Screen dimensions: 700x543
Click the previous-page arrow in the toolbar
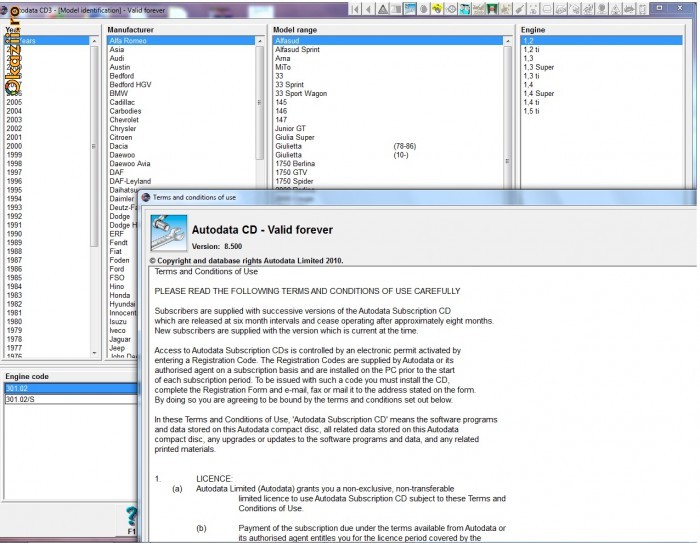click(x=368, y=8)
